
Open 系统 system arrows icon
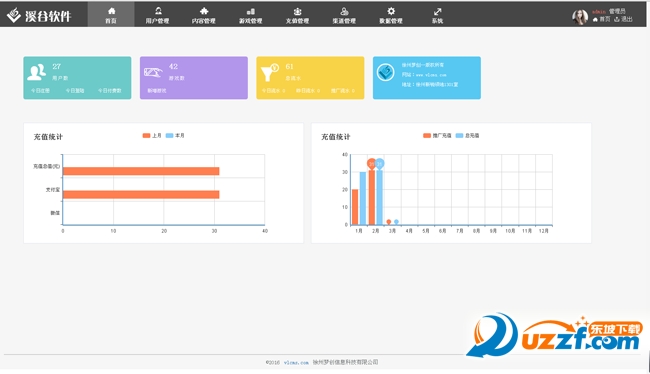coord(437,12)
